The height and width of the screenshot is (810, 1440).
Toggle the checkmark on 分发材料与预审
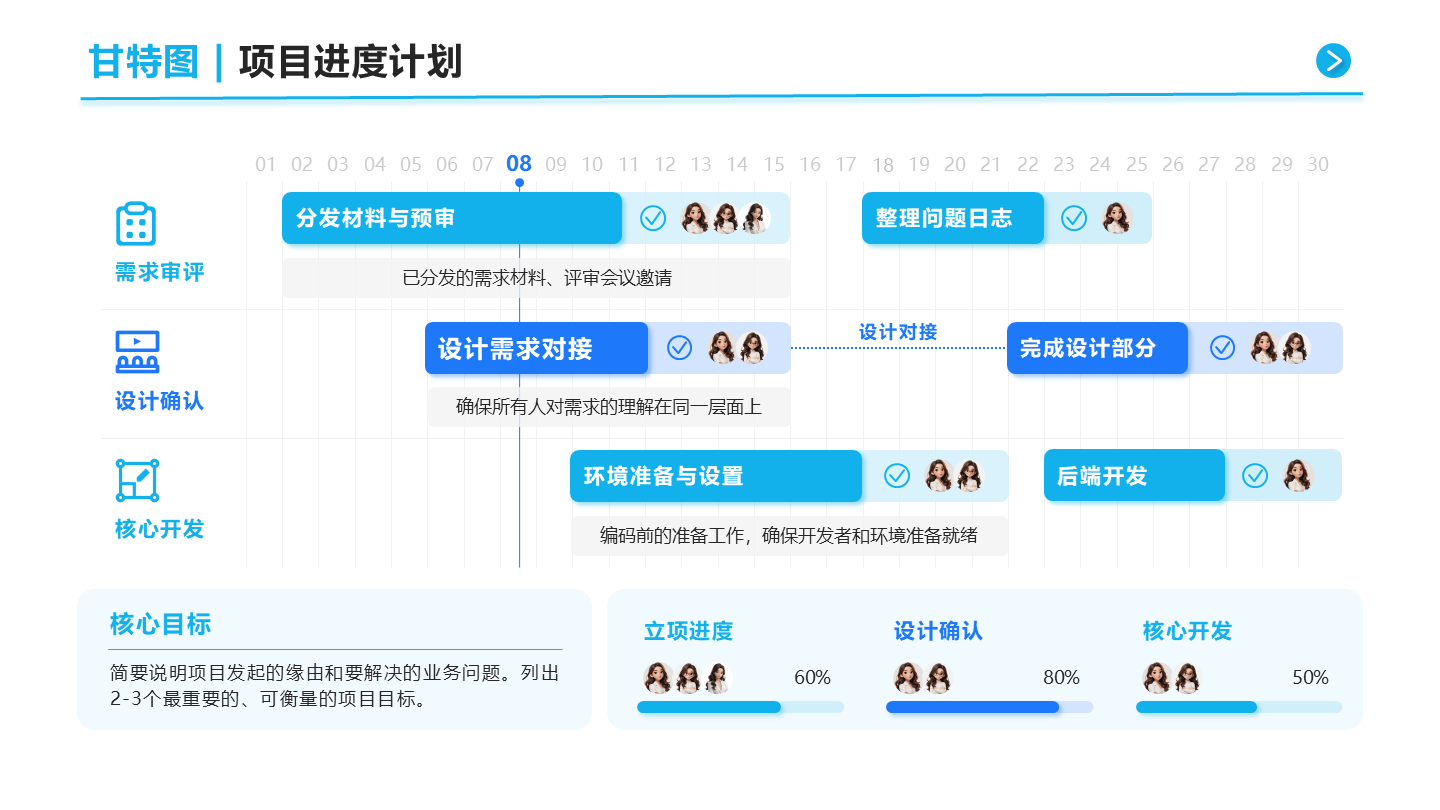pyautogui.click(x=653, y=218)
